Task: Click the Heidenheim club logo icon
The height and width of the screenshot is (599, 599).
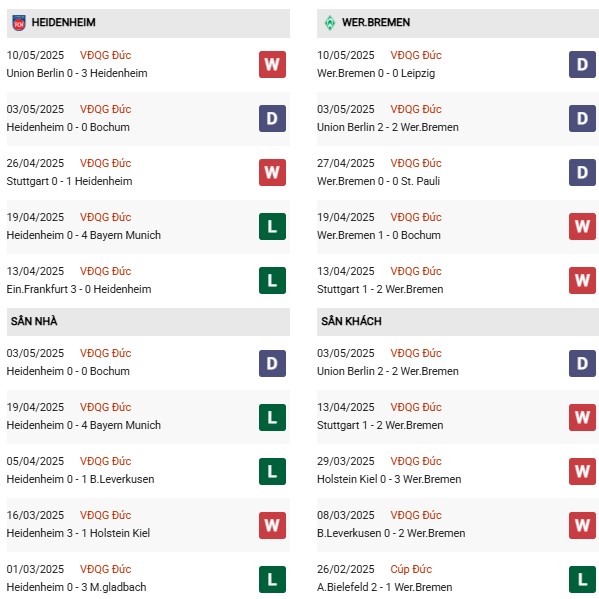Action: 19,23
